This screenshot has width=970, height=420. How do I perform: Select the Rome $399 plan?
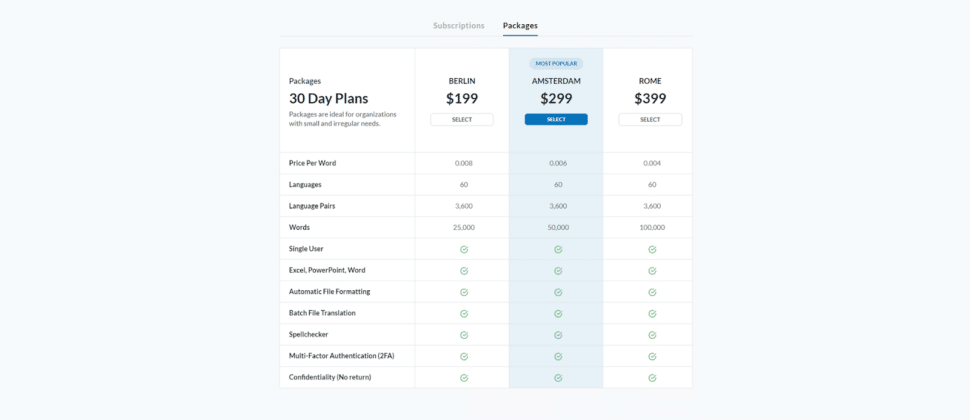click(x=650, y=119)
